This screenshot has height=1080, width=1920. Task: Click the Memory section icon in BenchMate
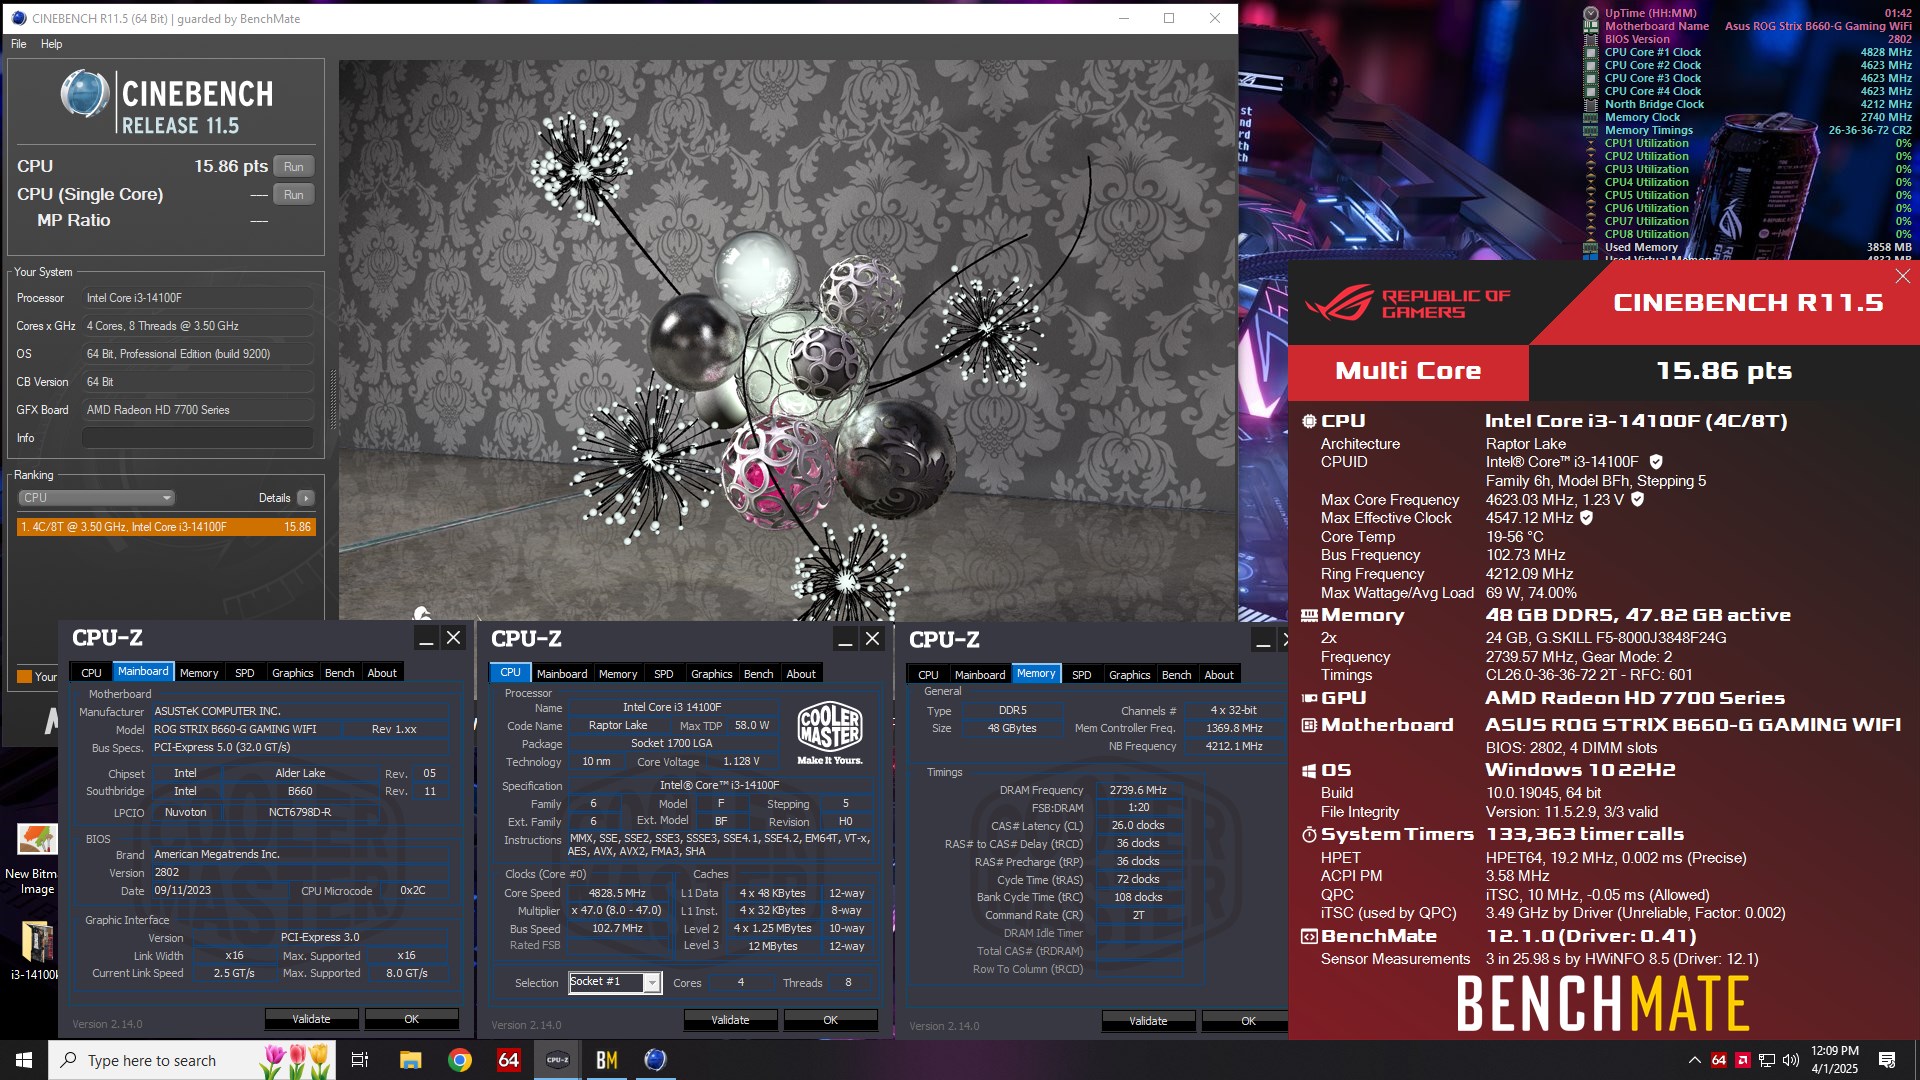(1309, 616)
